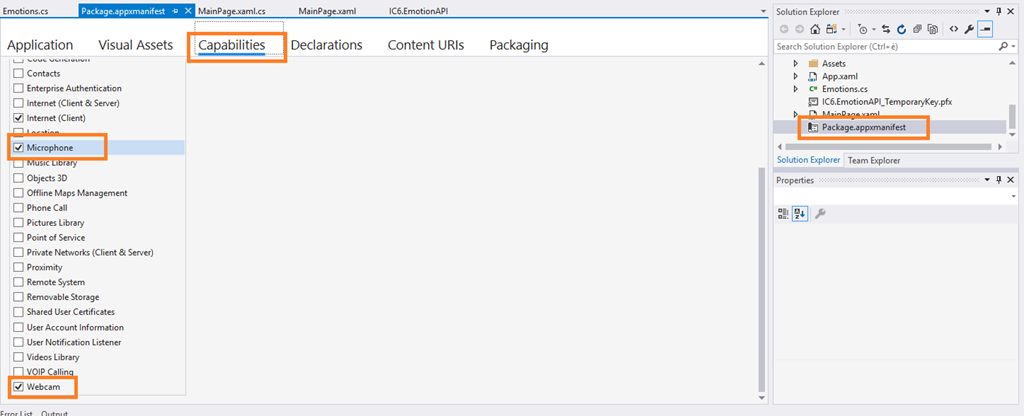Expand the App.xaml tree node

(796, 76)
